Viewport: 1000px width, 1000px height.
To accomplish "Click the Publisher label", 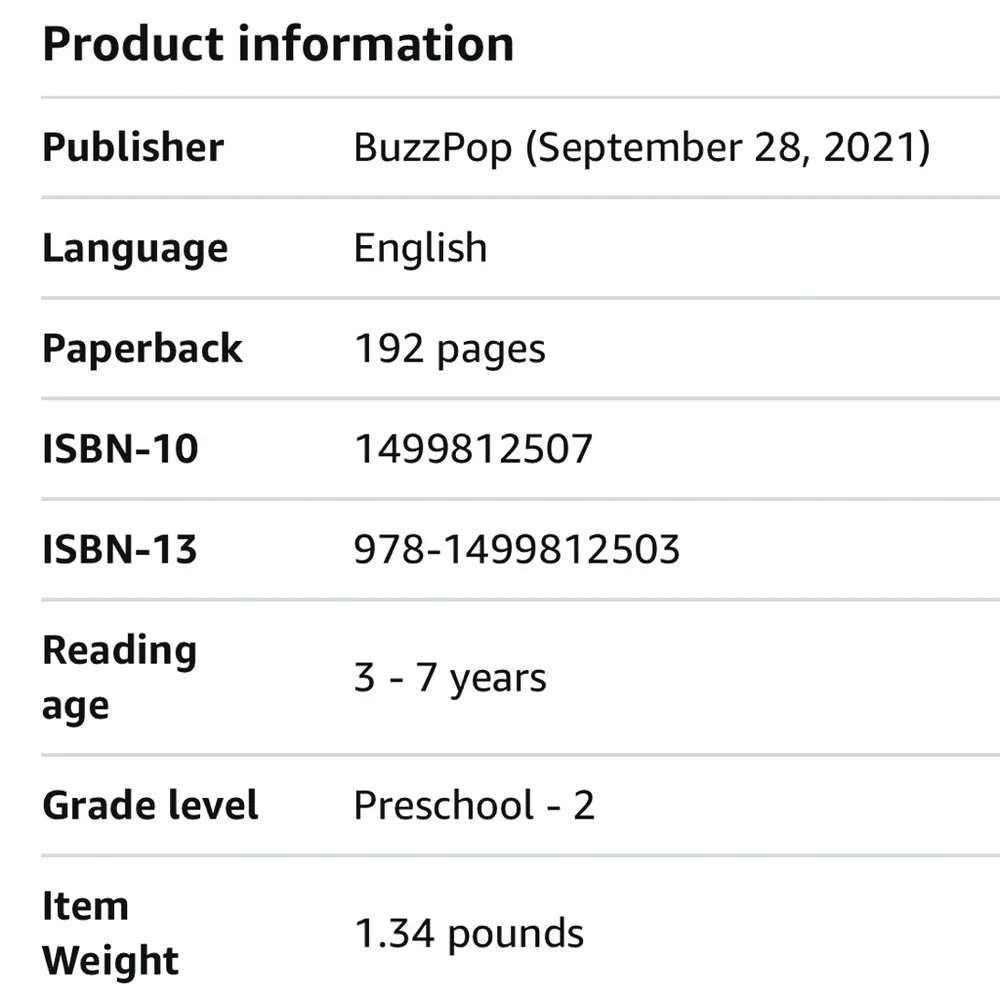I will tap(133, 148).
